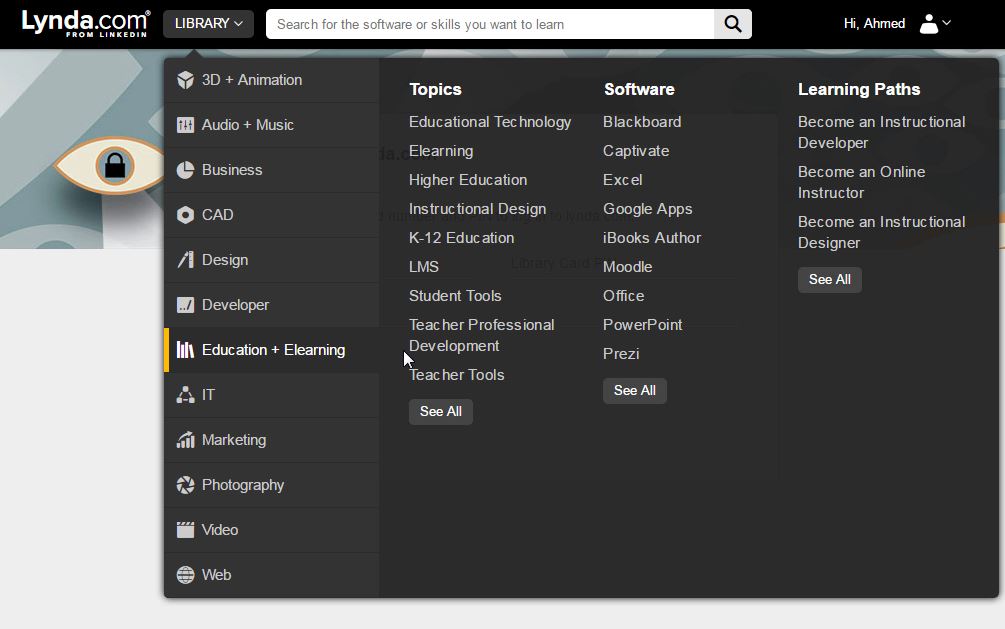Viewport: 1005px width, 629px height.
Task: Click the Education + Elearning books icon
Action: [x=185, y=349]
